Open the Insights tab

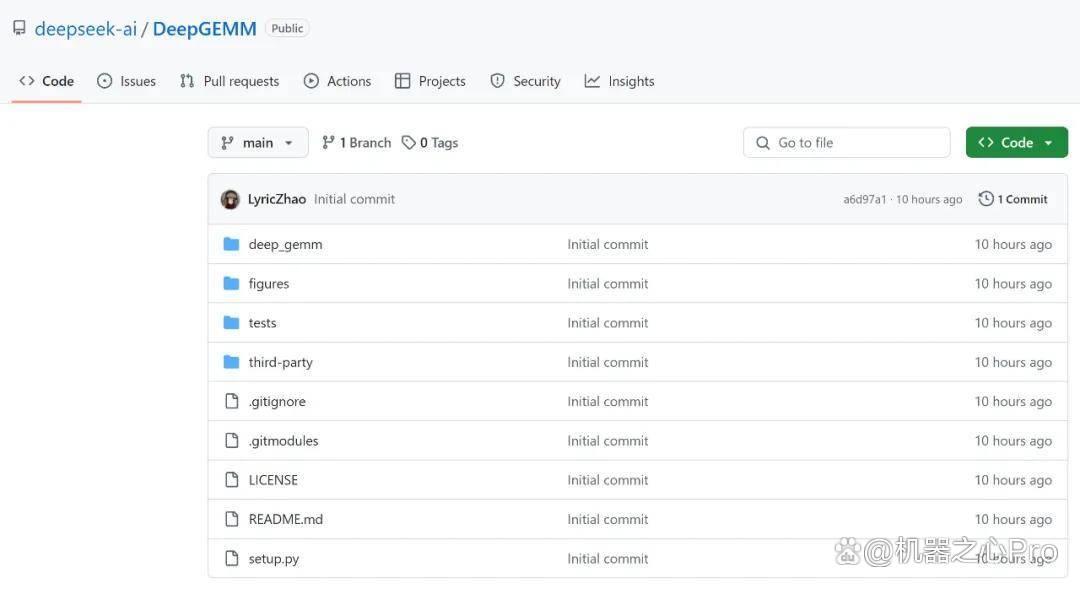(619, 81)
